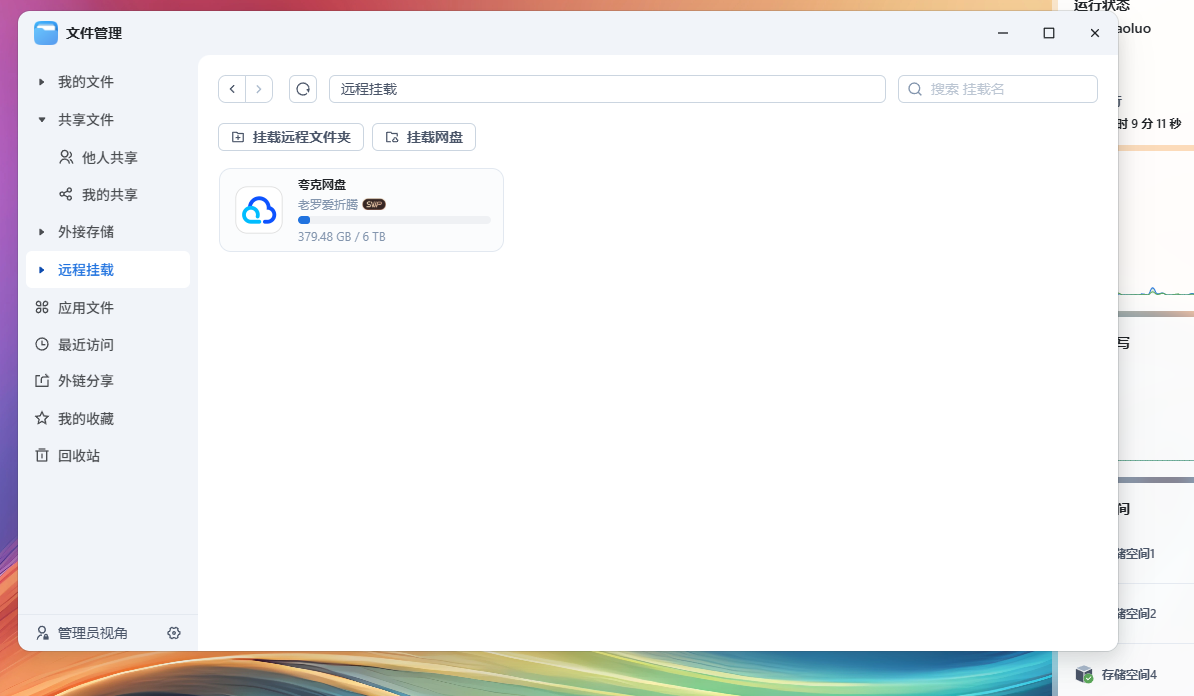Expand the 远程挂载 tree arrow
This screenshot has width=1194, height=696.
point(42,270)
